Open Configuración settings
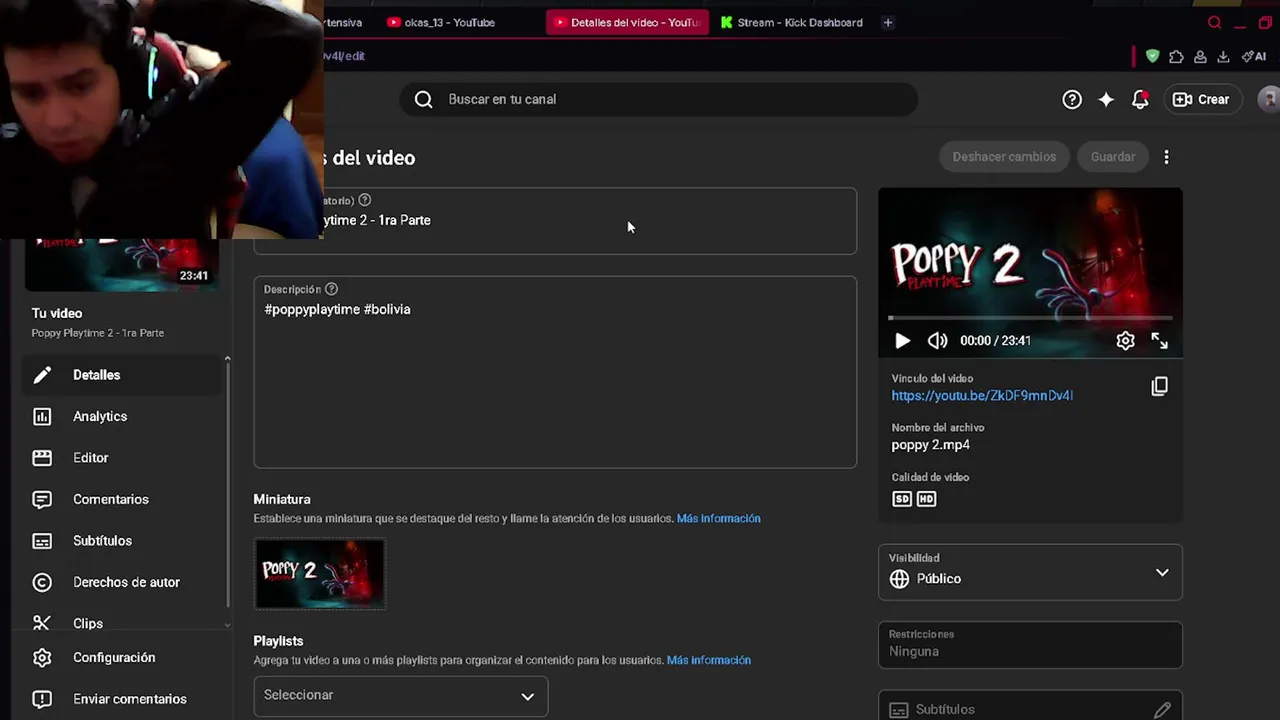 120,658
